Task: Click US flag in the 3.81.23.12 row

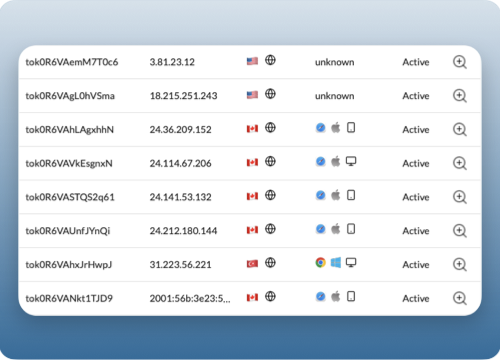Action: tap(252, 61)
